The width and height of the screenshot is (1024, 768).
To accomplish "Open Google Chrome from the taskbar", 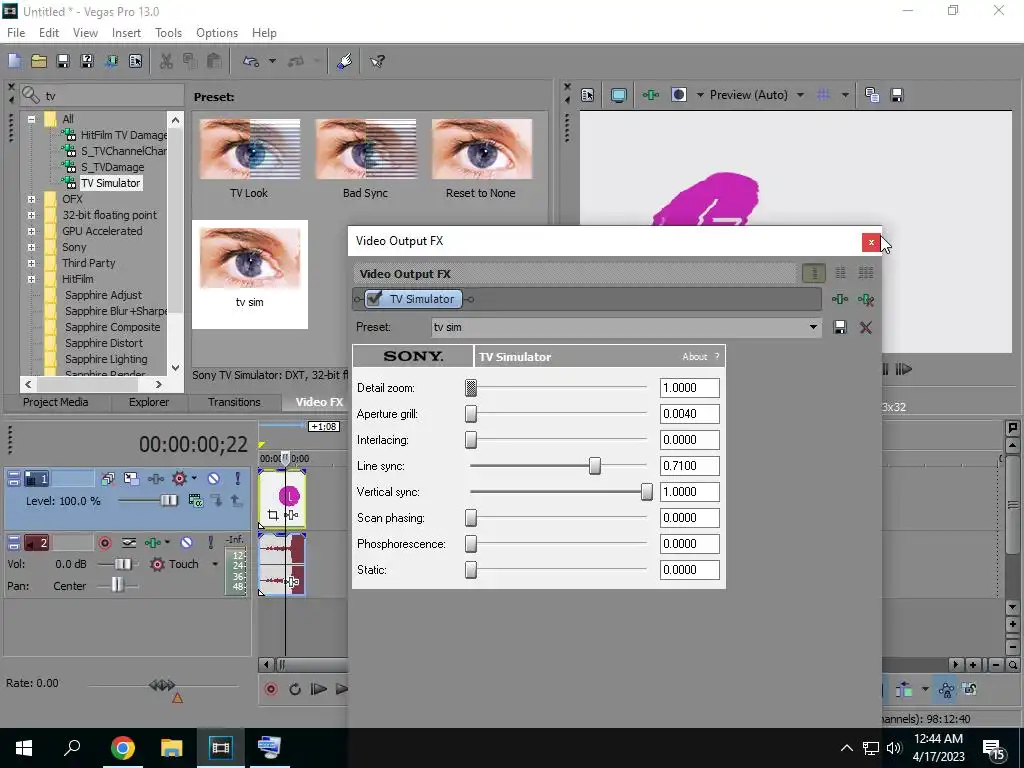I will pos(122,747).
